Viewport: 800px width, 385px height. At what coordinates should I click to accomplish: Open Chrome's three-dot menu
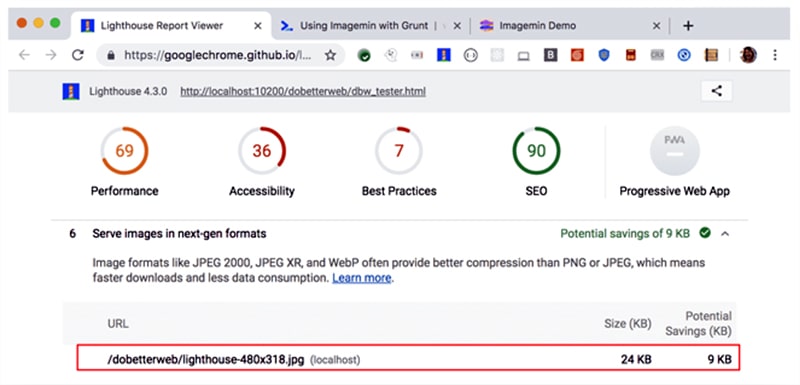(775, 55)
